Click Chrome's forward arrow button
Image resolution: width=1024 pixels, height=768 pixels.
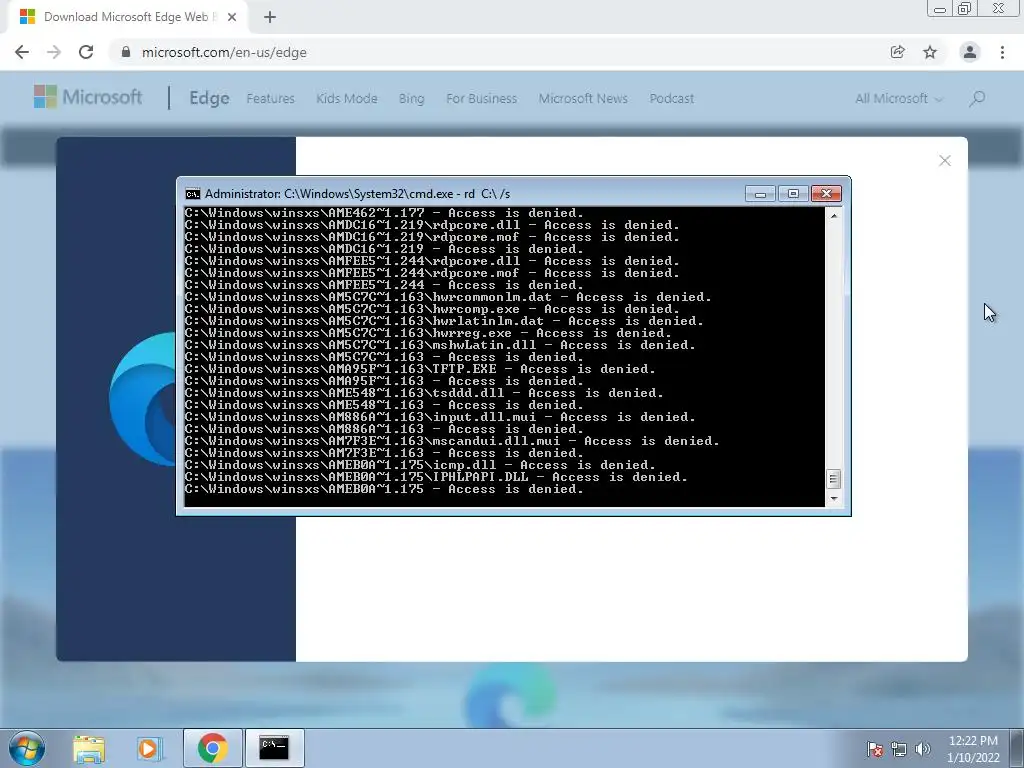tap(54, 52)
